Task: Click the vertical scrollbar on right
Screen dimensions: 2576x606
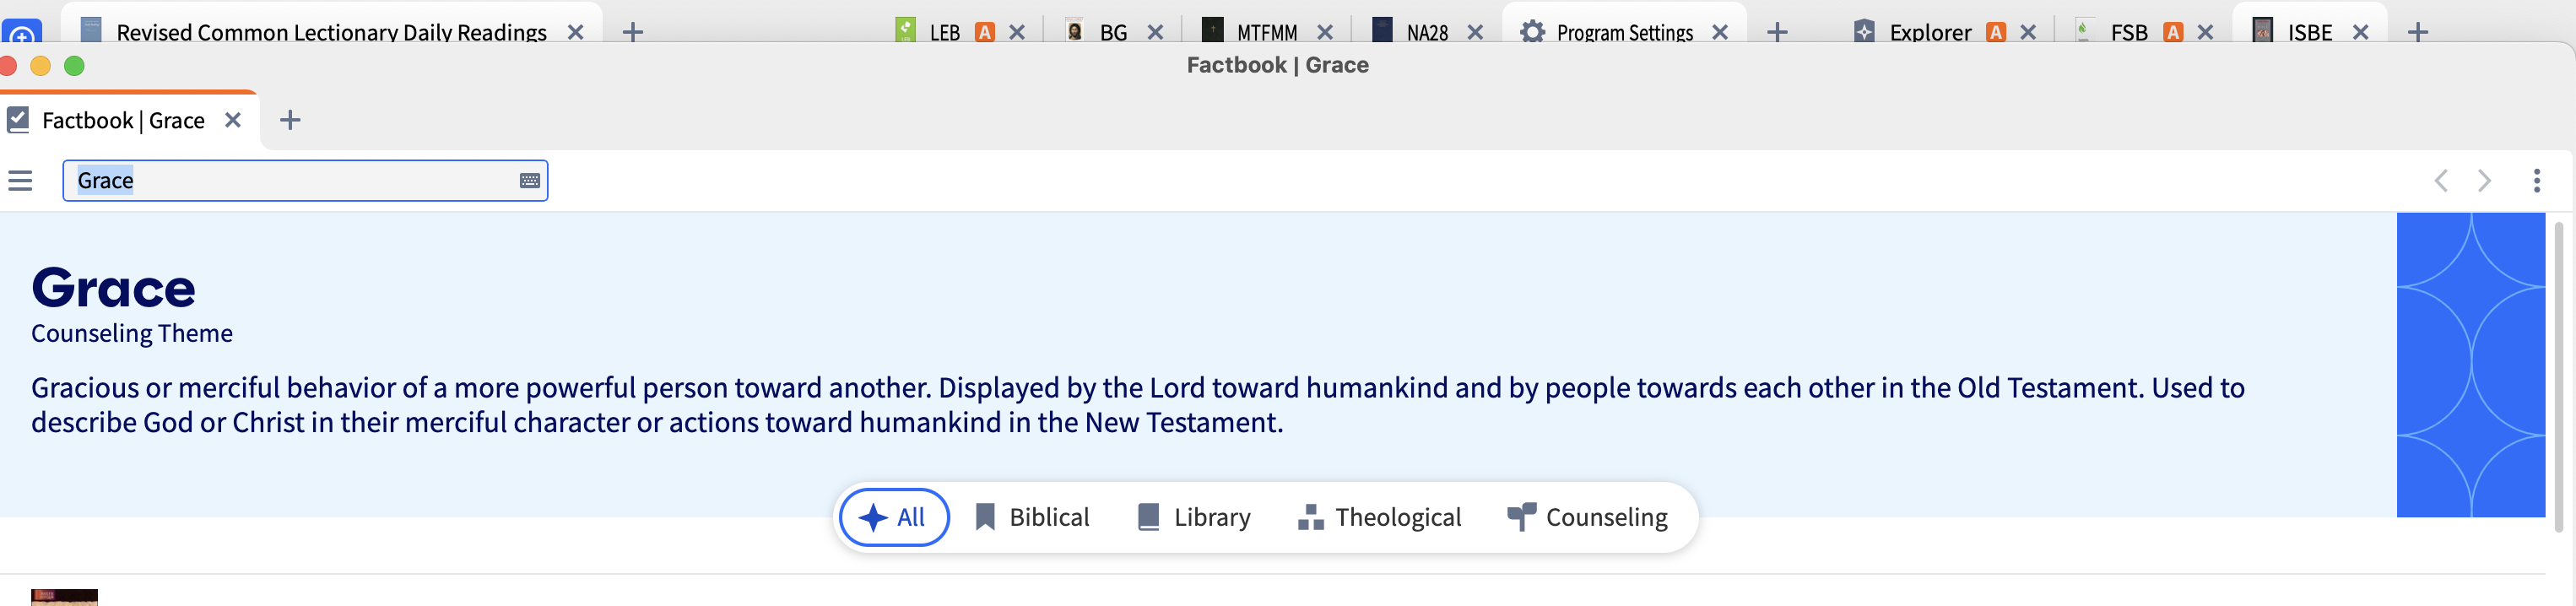Action: [x=2558, y=380]
